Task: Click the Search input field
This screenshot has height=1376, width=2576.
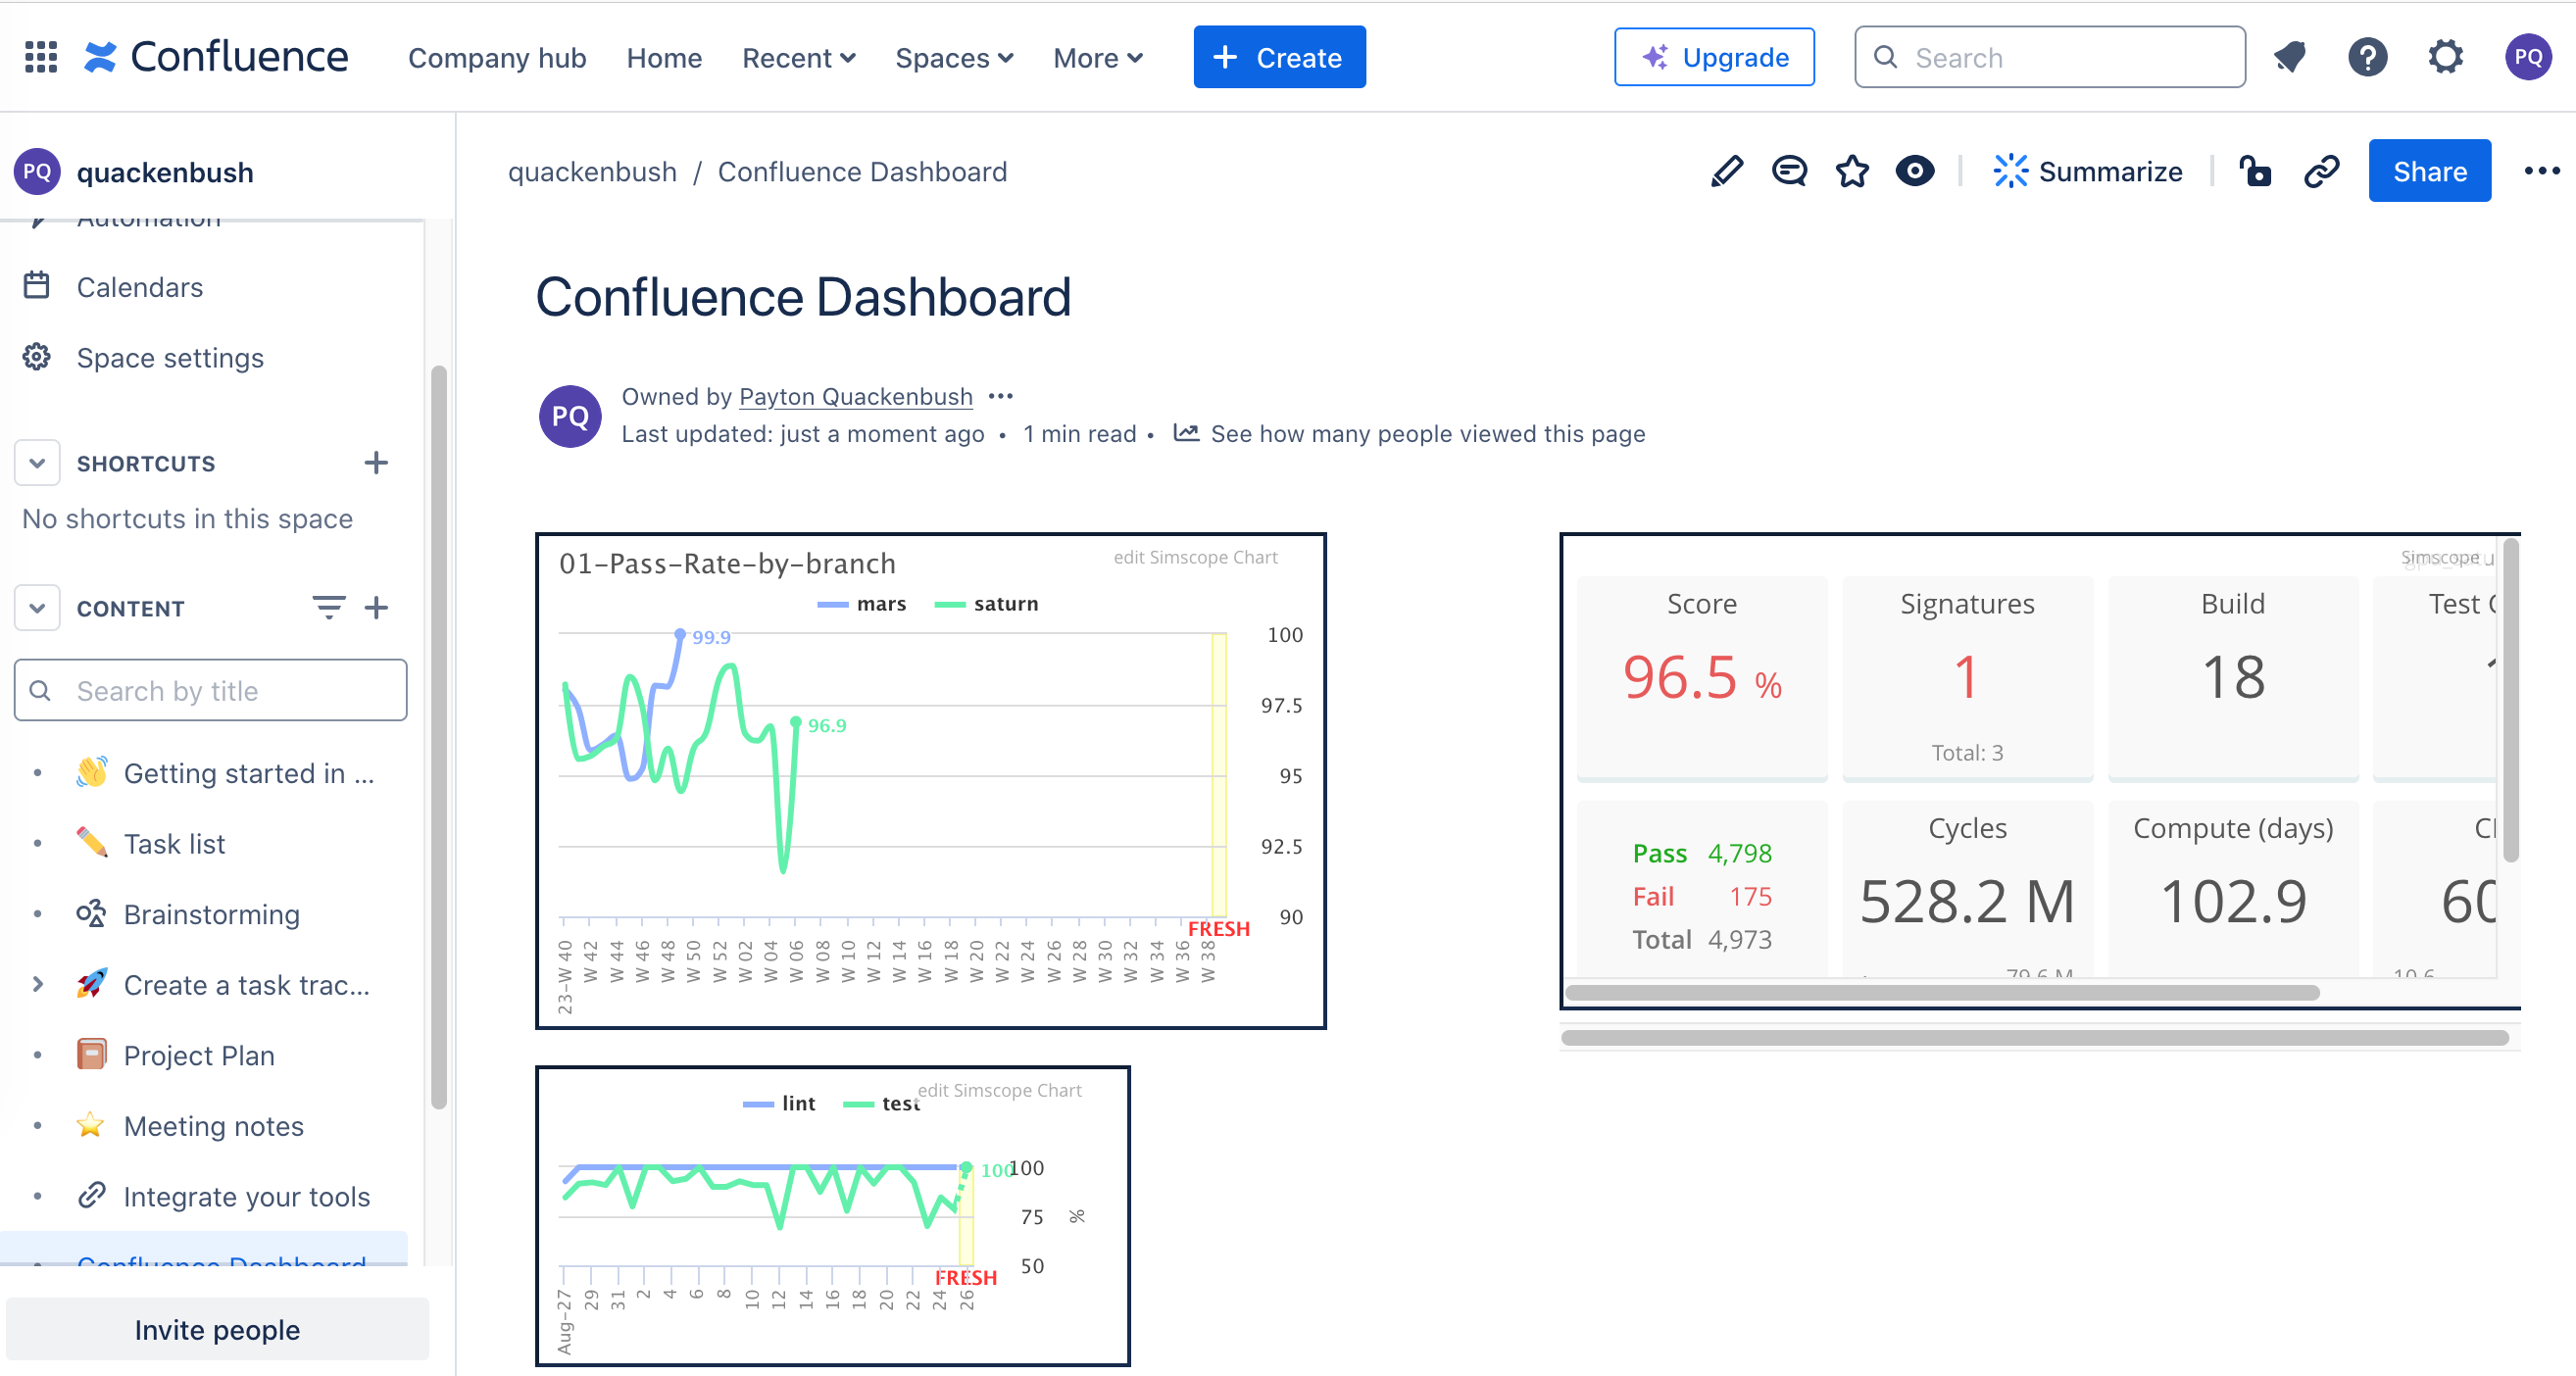Action: click(x=2048, y=58)
